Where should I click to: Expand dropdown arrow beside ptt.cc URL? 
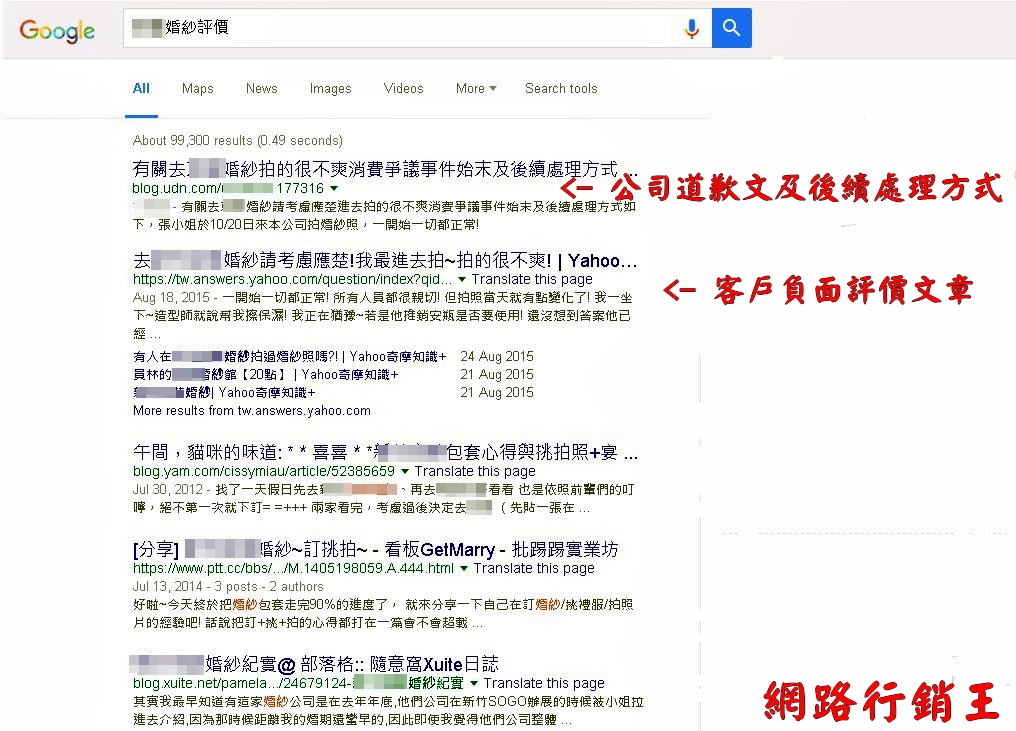coord(464,569)
